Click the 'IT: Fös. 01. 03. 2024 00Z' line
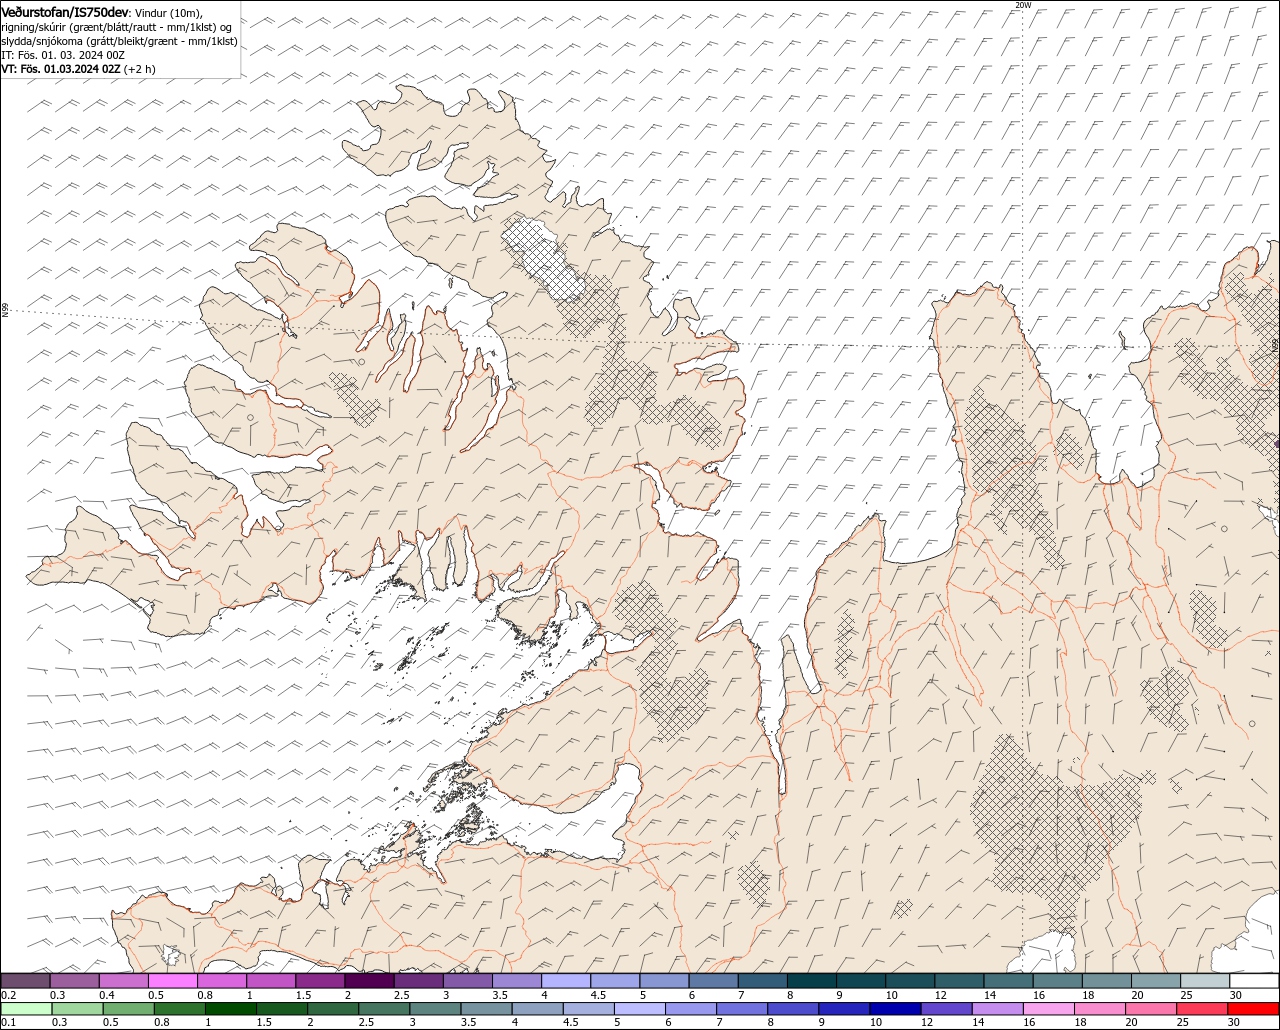 click(x=61, y=55)
